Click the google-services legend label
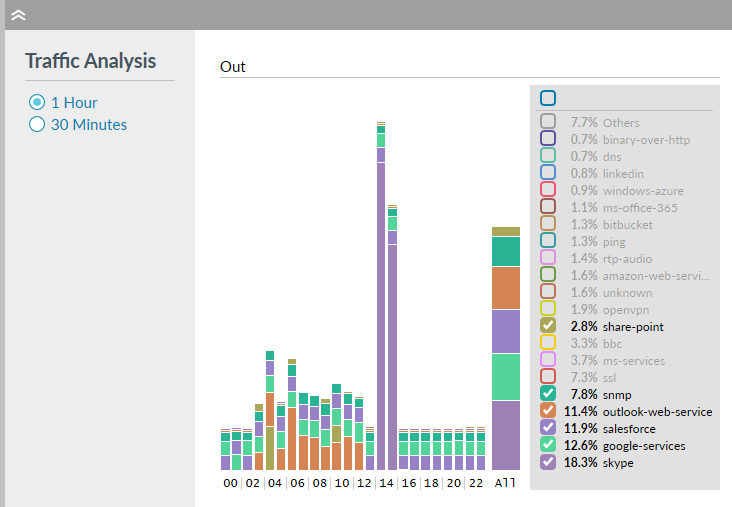732x507 pixels. click(x=644, y=445)
